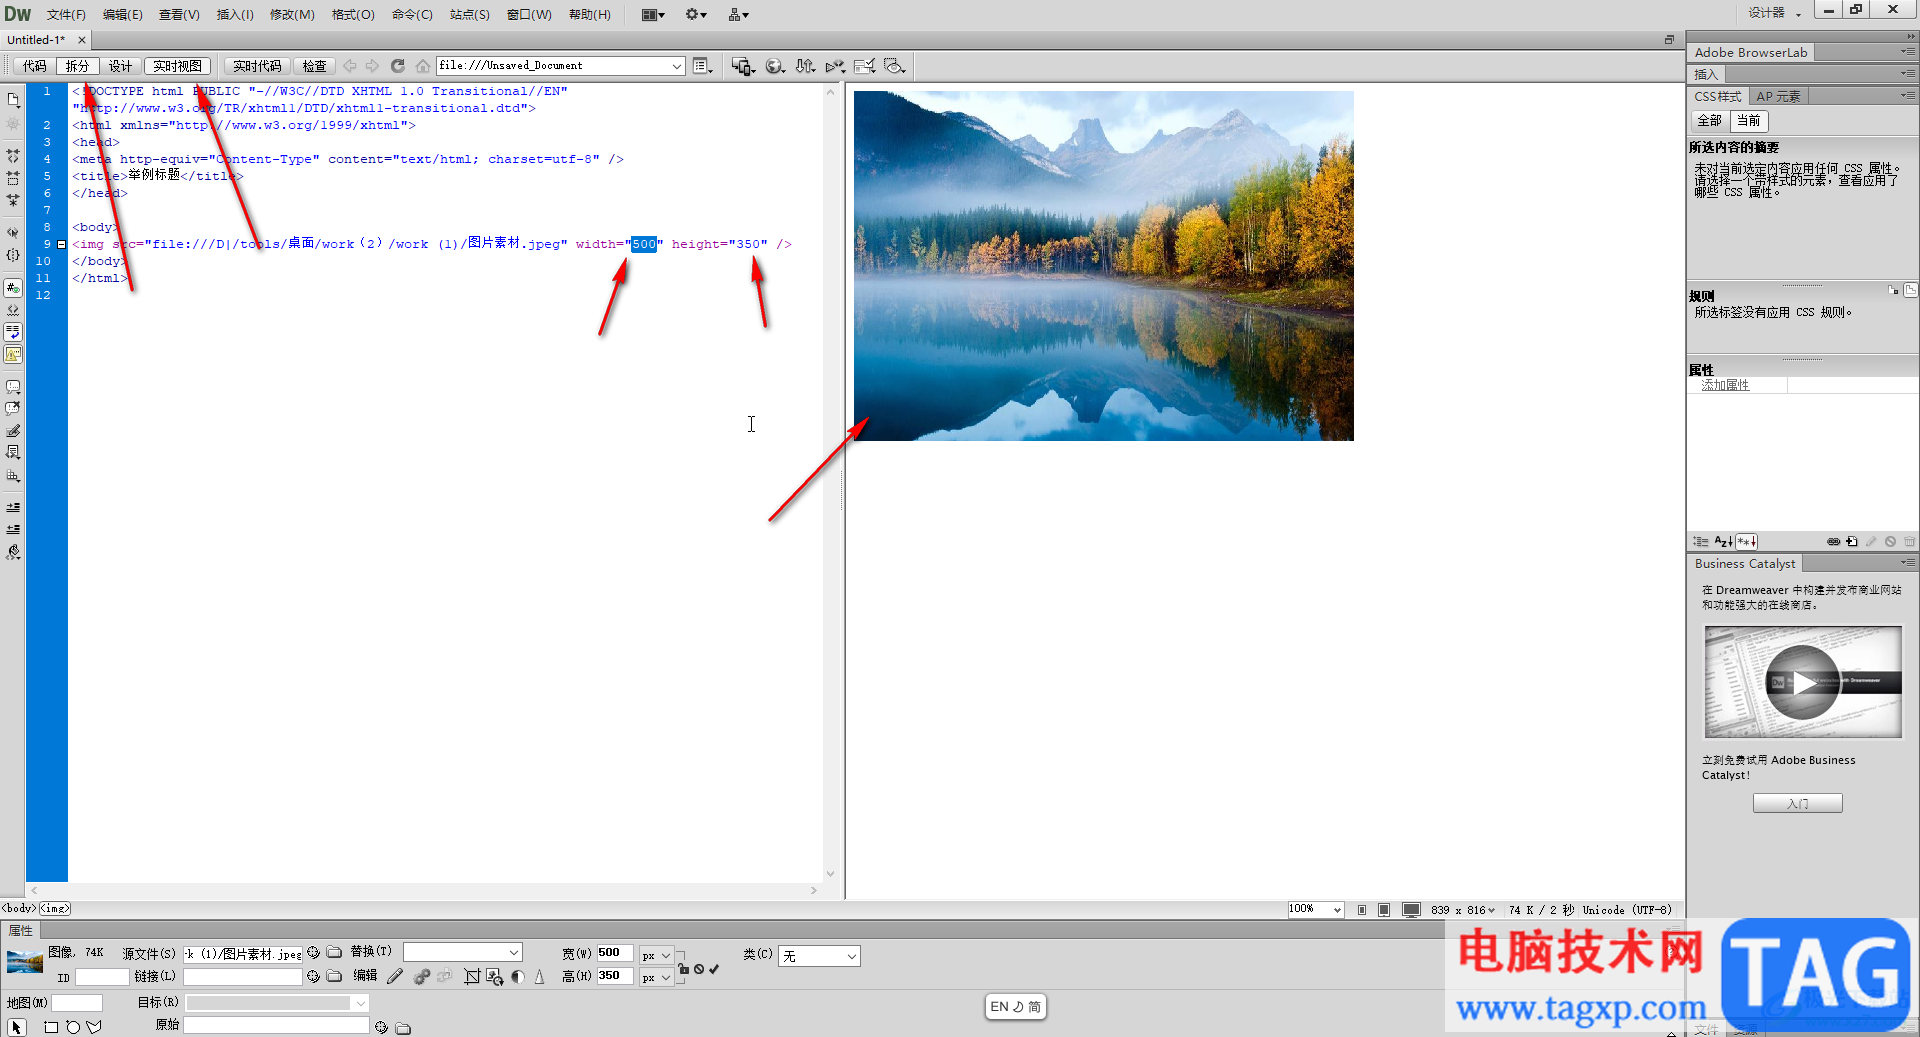
Task: Select the circle hotspot tool
Action: point(73,1027)
